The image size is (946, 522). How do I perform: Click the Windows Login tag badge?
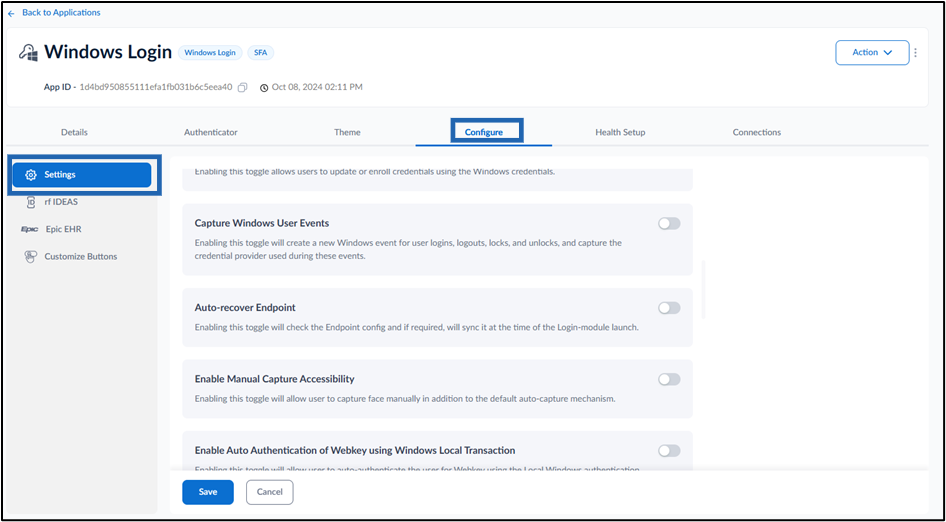coord(210,53)
